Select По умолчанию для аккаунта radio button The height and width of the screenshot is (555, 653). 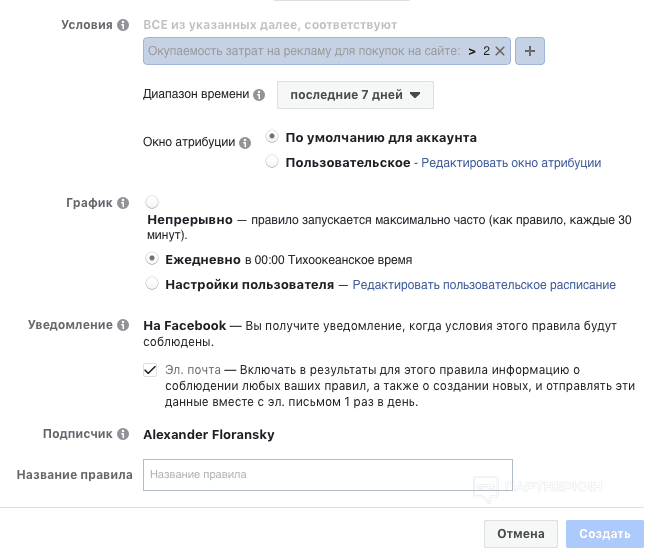click(272, 137)
